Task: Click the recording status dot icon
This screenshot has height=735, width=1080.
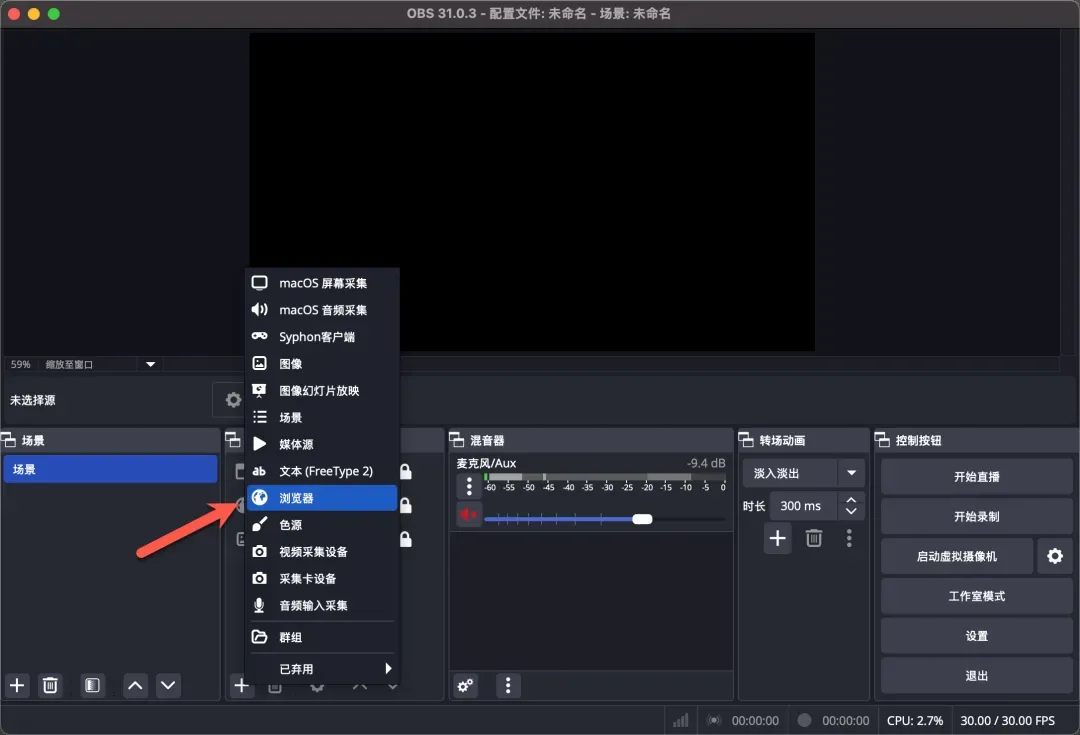Action: point(804,720)
